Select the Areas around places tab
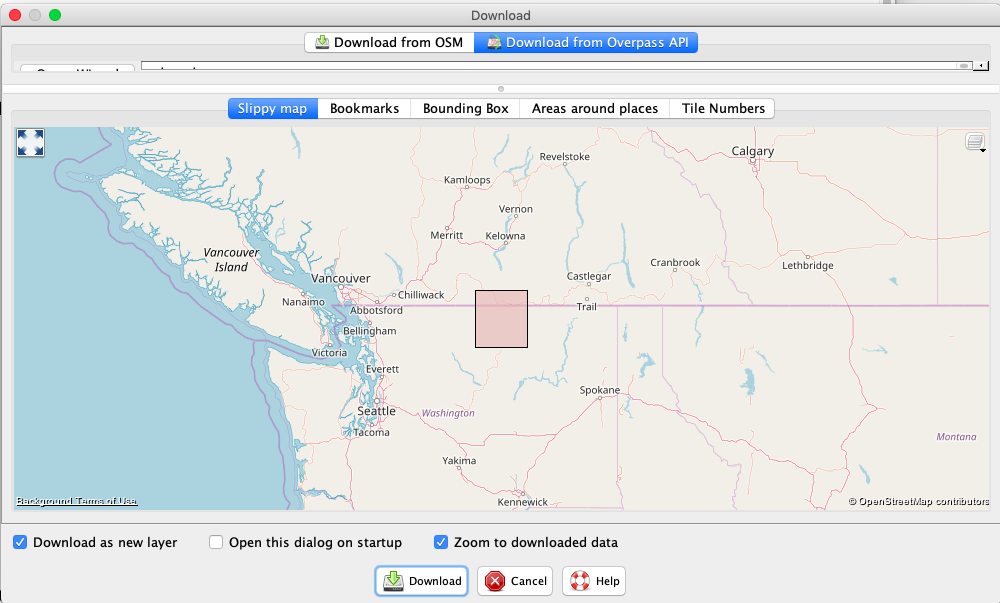This screenshot has width=1000, height=603. 594,108
